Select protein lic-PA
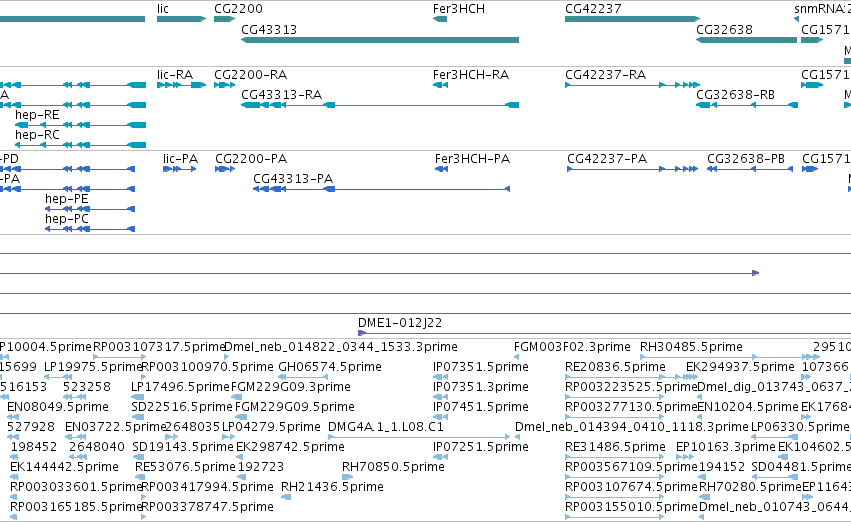The width and height of the screenshot is (851, 522). pos(180,169)
